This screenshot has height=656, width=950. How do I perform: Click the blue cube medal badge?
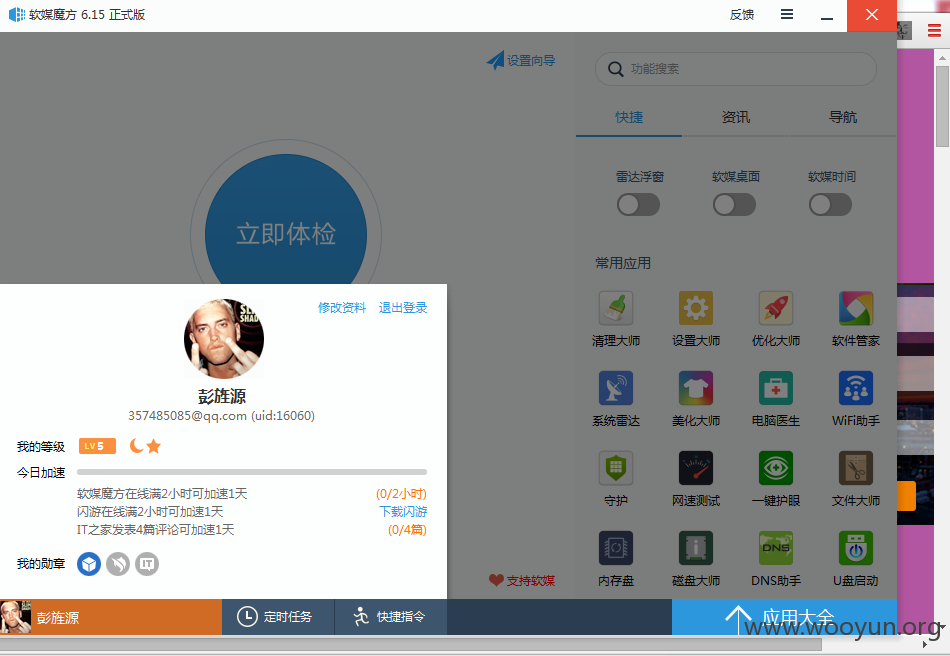89,564
